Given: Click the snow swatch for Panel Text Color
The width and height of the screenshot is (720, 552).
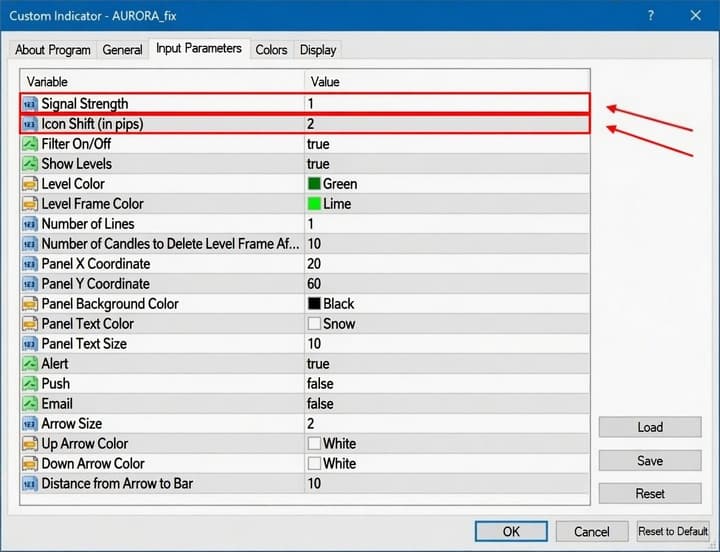Looking at the screenshot, I should (314, 324).
